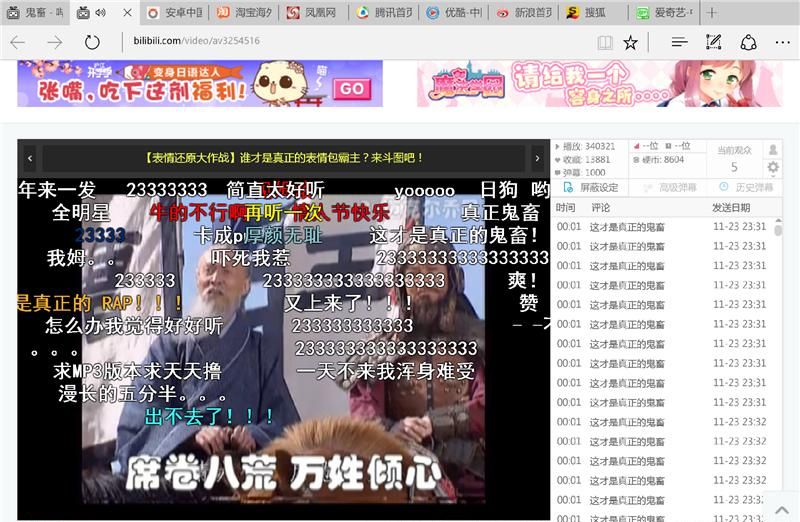Switch to the 凤凰网 tab
800x522 pixels.
point(313,13)
